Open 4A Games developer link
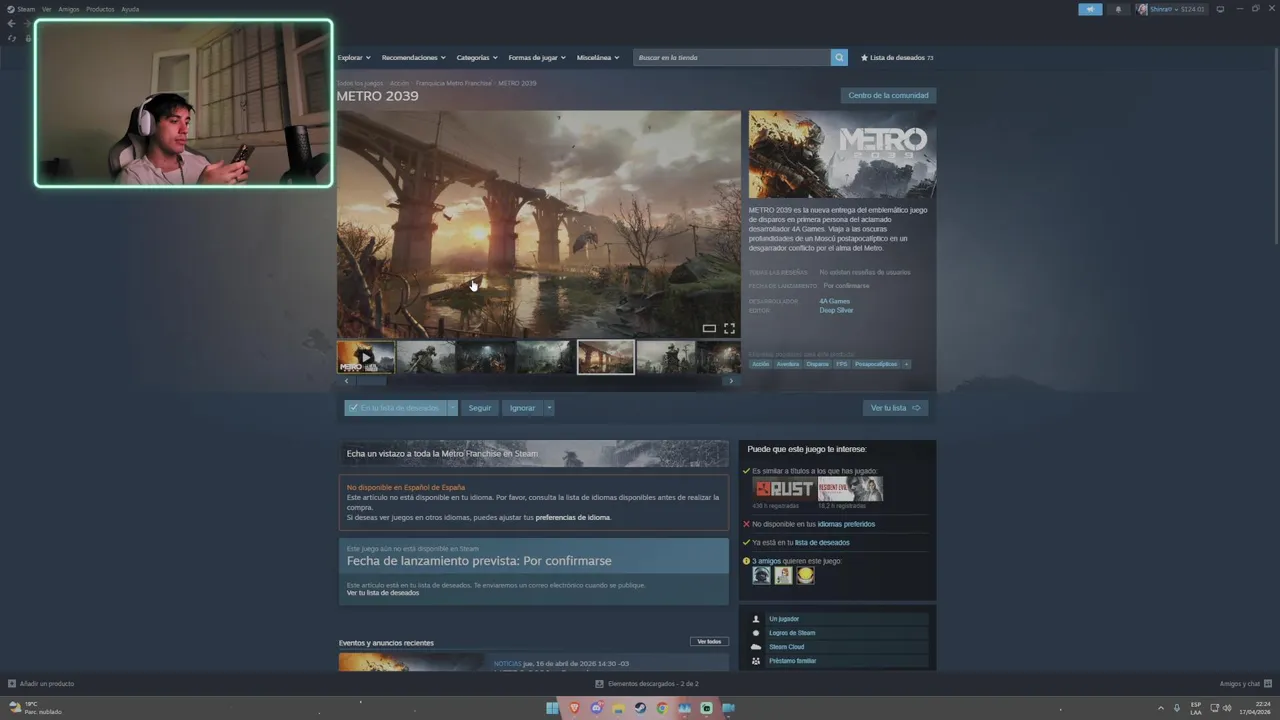The width and height of the screenshot is (1280, 720). 834,301
